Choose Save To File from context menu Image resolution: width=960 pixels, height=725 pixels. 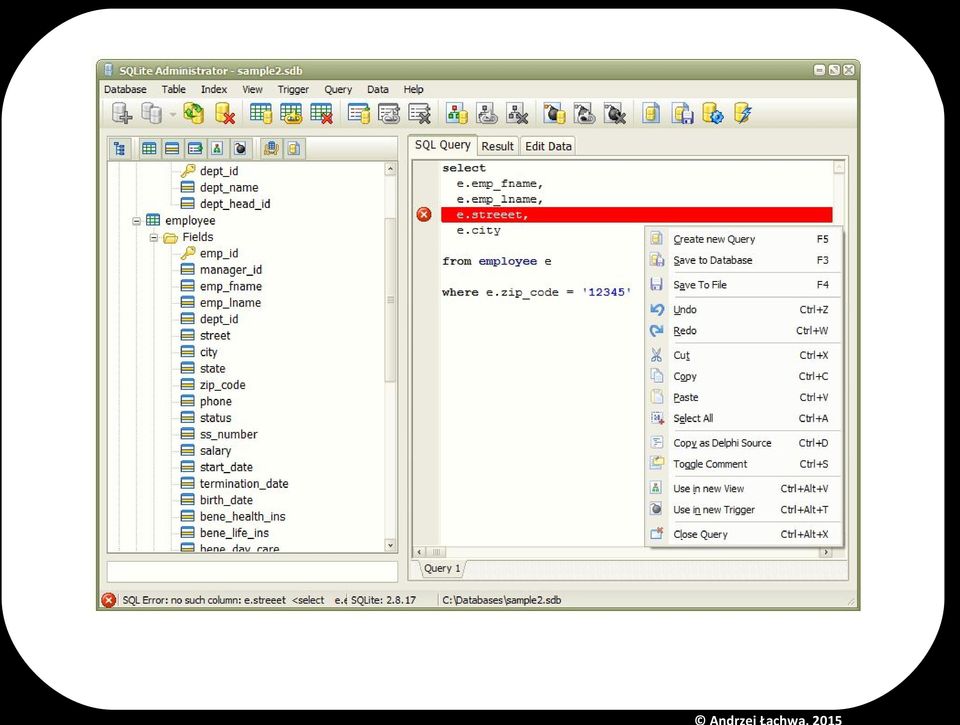click(x=744, y=285)
